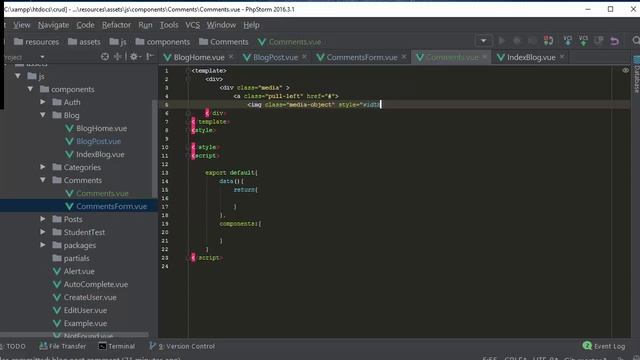Click the red-green deployment icon in toolbar
The width and height of the screenshot is (640, 360).
548,41
